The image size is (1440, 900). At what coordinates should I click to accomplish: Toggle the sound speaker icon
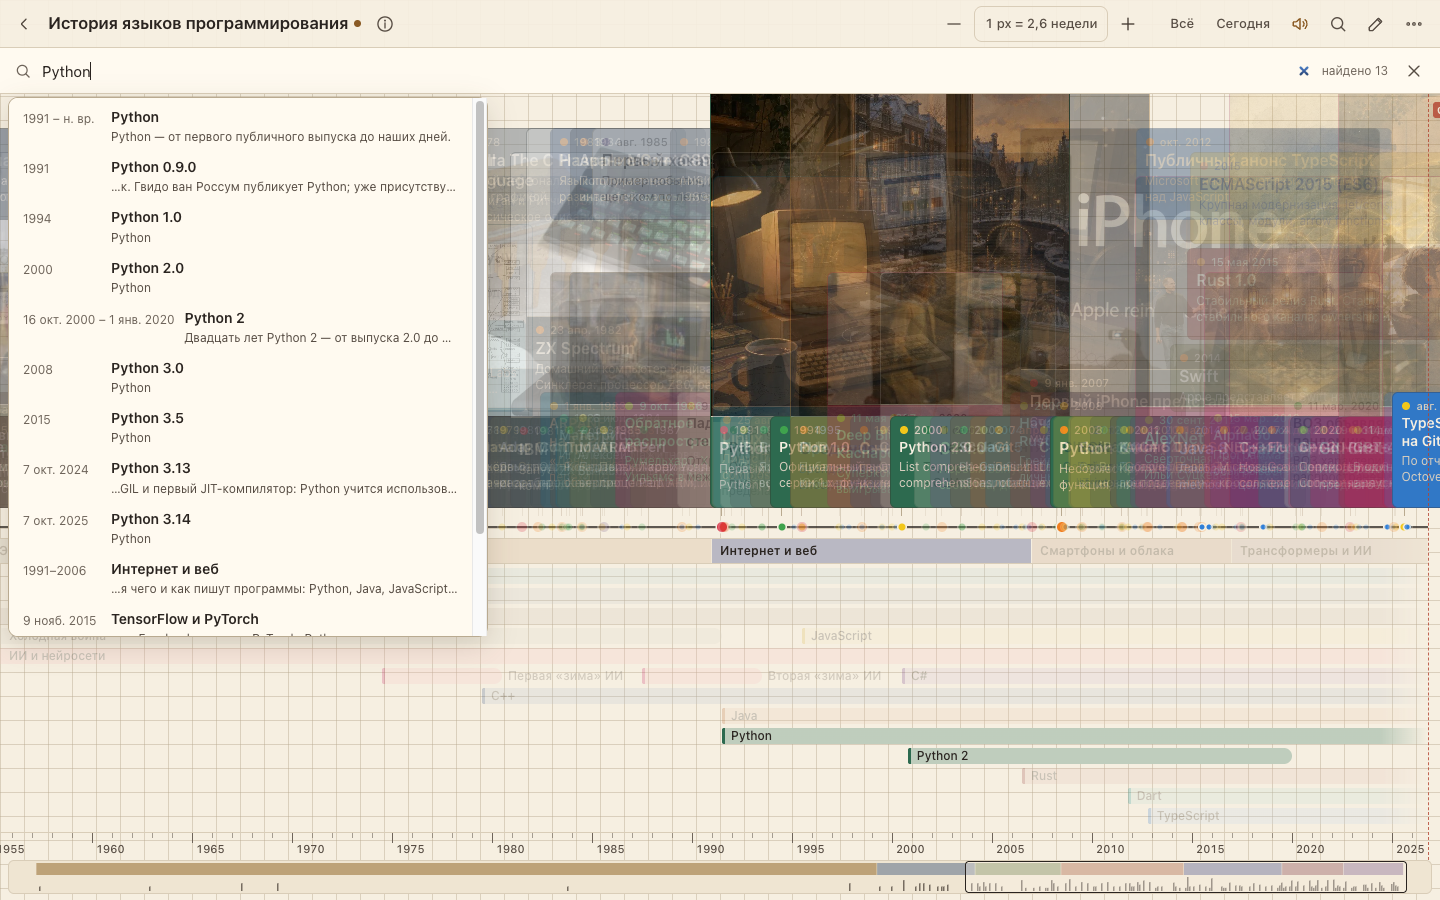(1300, 24)
